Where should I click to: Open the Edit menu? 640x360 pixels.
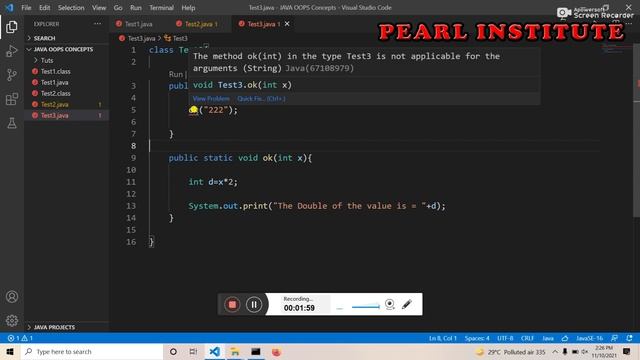point(44,7)
